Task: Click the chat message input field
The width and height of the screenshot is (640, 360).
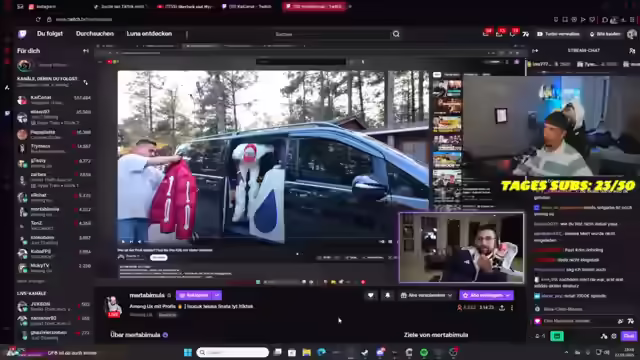Action: click(x=576, y=321)
